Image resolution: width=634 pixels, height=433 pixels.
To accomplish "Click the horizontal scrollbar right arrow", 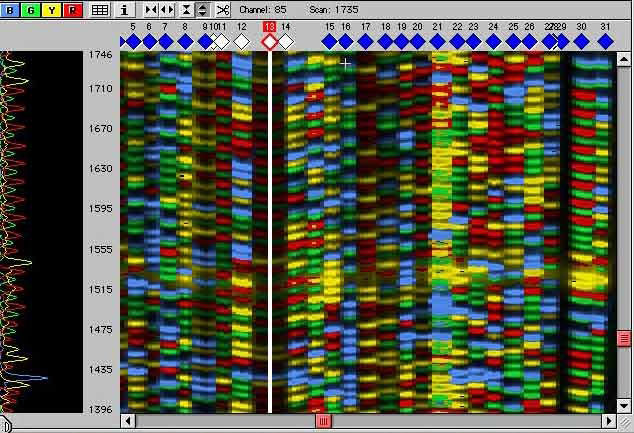I will tap(609, 421).
